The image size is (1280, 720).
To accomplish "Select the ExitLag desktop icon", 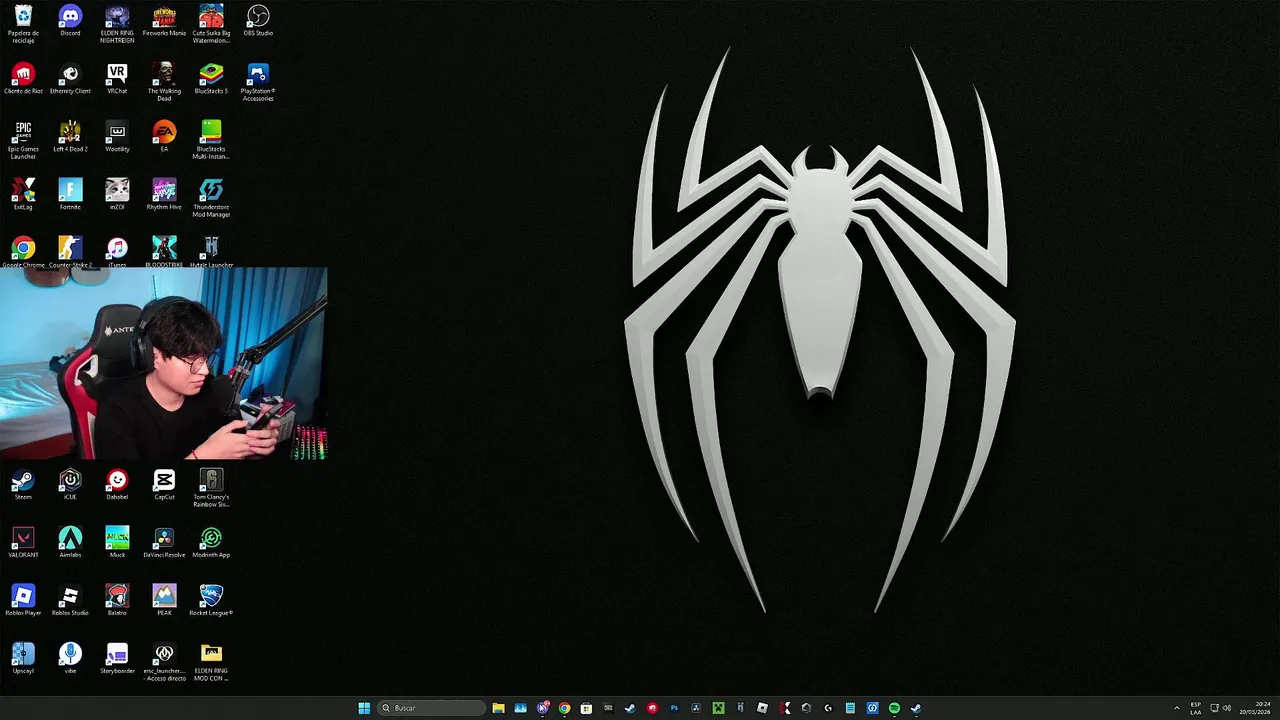I will pyautogui.click(x=23, y=194).
